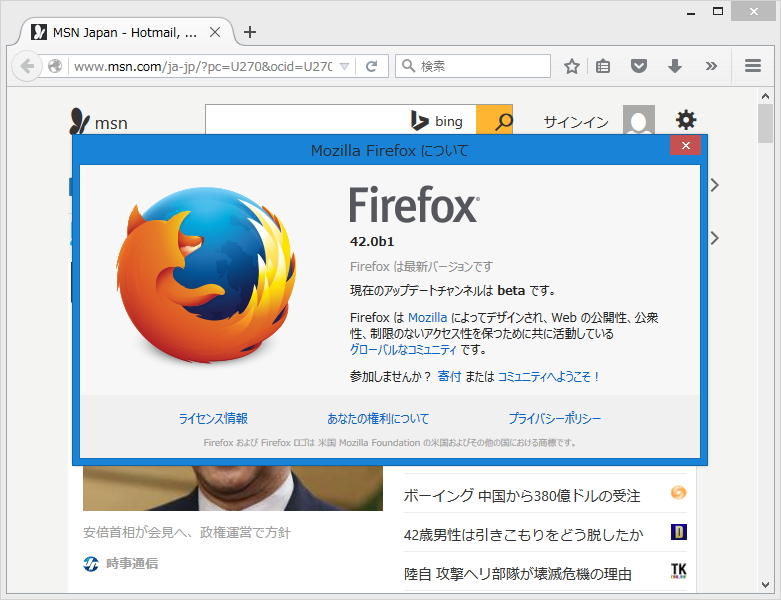Click the 寄付 donate link
Screen dimensions: 781x600
[449, 376]
